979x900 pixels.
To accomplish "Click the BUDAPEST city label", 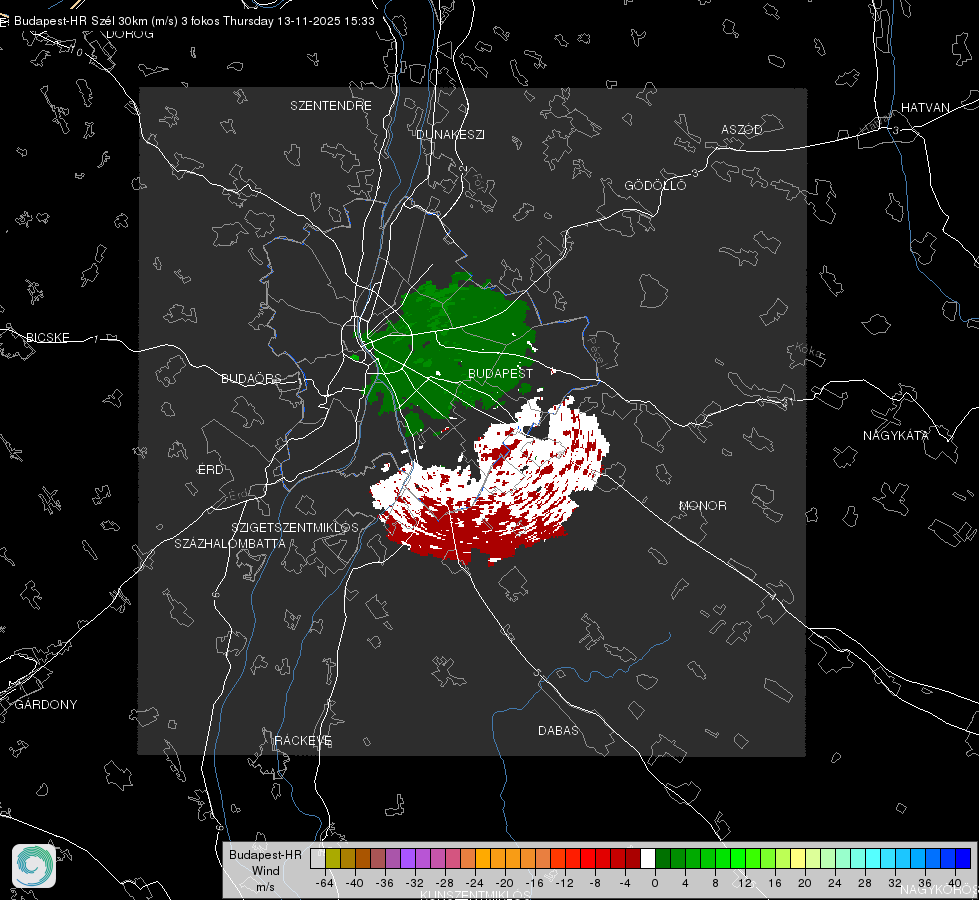I will 500,373.
